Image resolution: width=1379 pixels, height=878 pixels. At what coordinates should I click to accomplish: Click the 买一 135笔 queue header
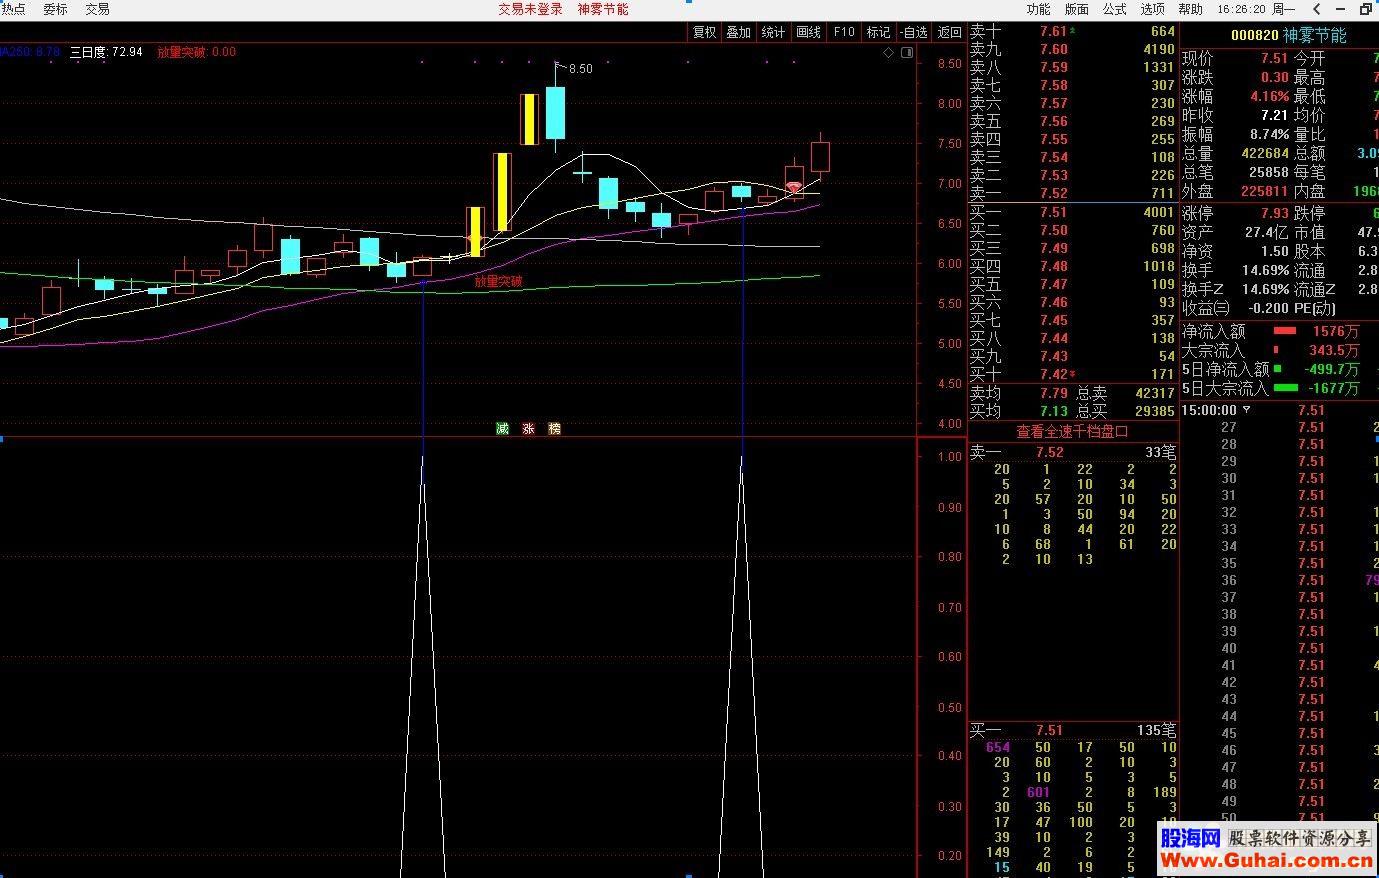coord(1073,730)
